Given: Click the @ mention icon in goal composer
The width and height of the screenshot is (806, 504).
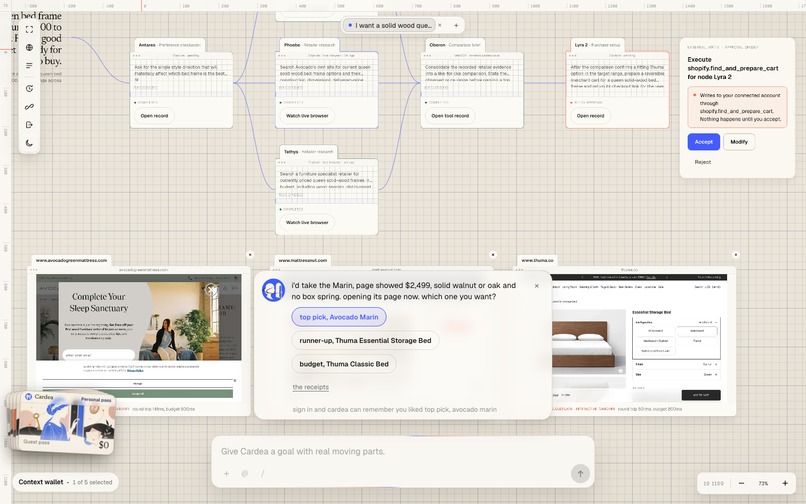Looking at the screenshot, I should pyautogui.click(x=245, y=474).
